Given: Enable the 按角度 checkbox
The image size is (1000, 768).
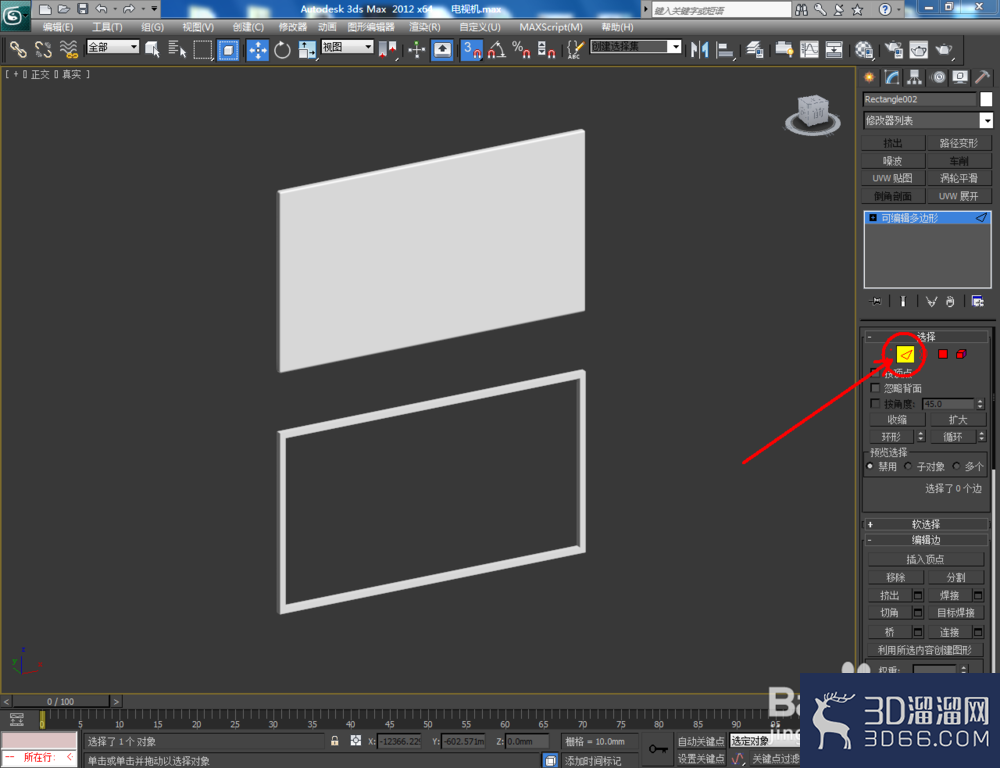Looking at the screenshot, I should (875, 404).
